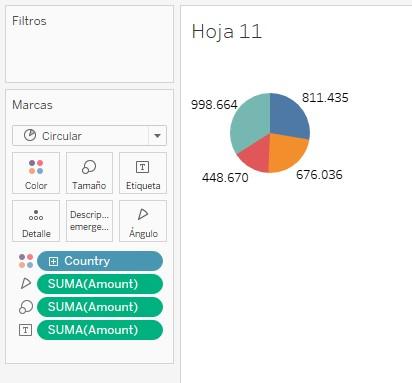412x383 pixels.
Task: Click the mark type dropdown arrow
Action: [x=157, y=136]
